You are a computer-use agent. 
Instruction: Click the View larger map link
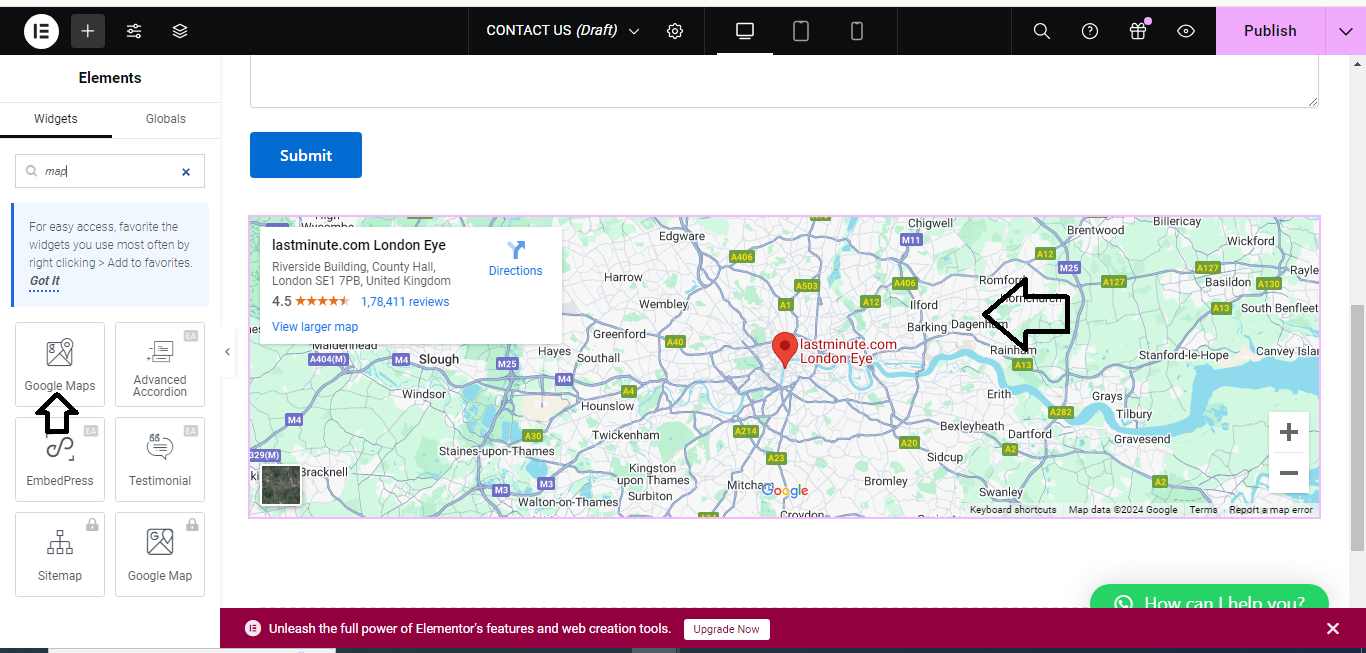pos(315,327)
